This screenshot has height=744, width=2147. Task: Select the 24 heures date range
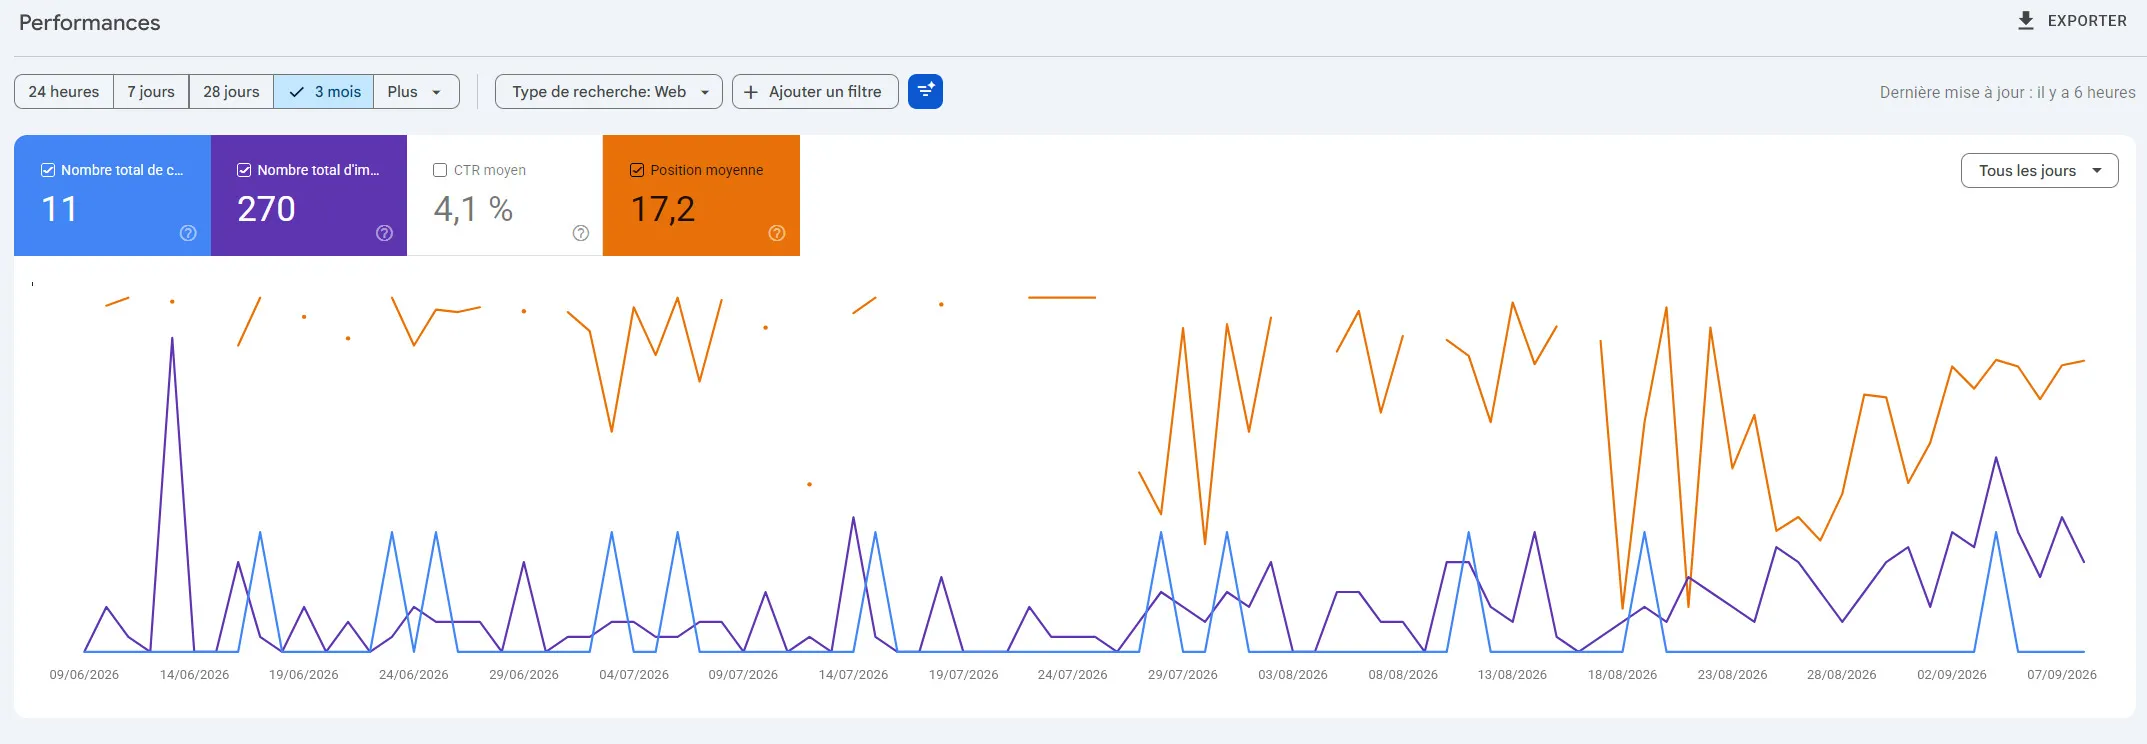tap(64, 92)
